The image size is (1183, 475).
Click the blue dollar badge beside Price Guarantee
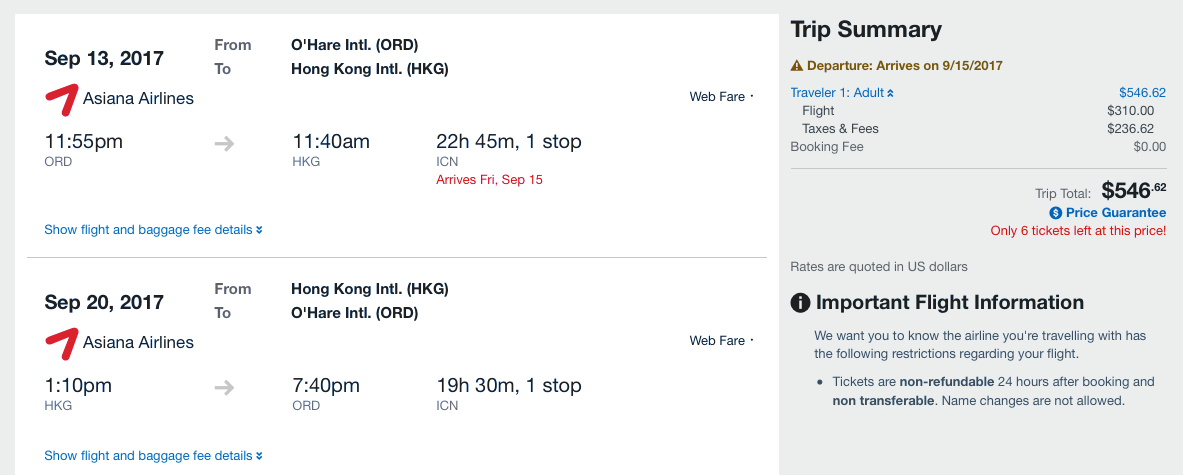(1055, 213)
